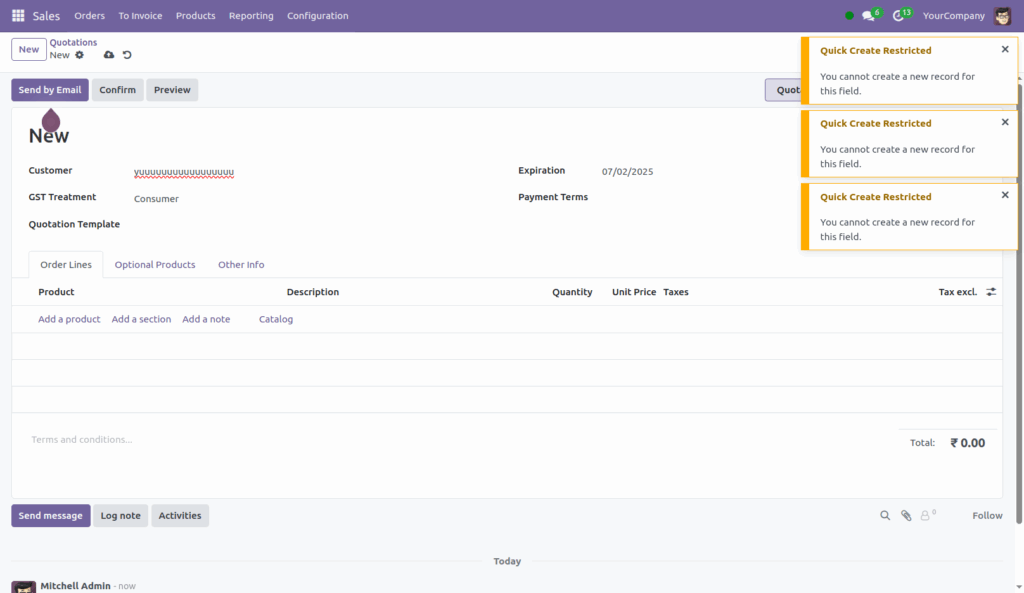The width and height of the screenshot is (1024, 593).
Task: Close the middle Quick Create Restricted warning
Action: click(1005, 122)
